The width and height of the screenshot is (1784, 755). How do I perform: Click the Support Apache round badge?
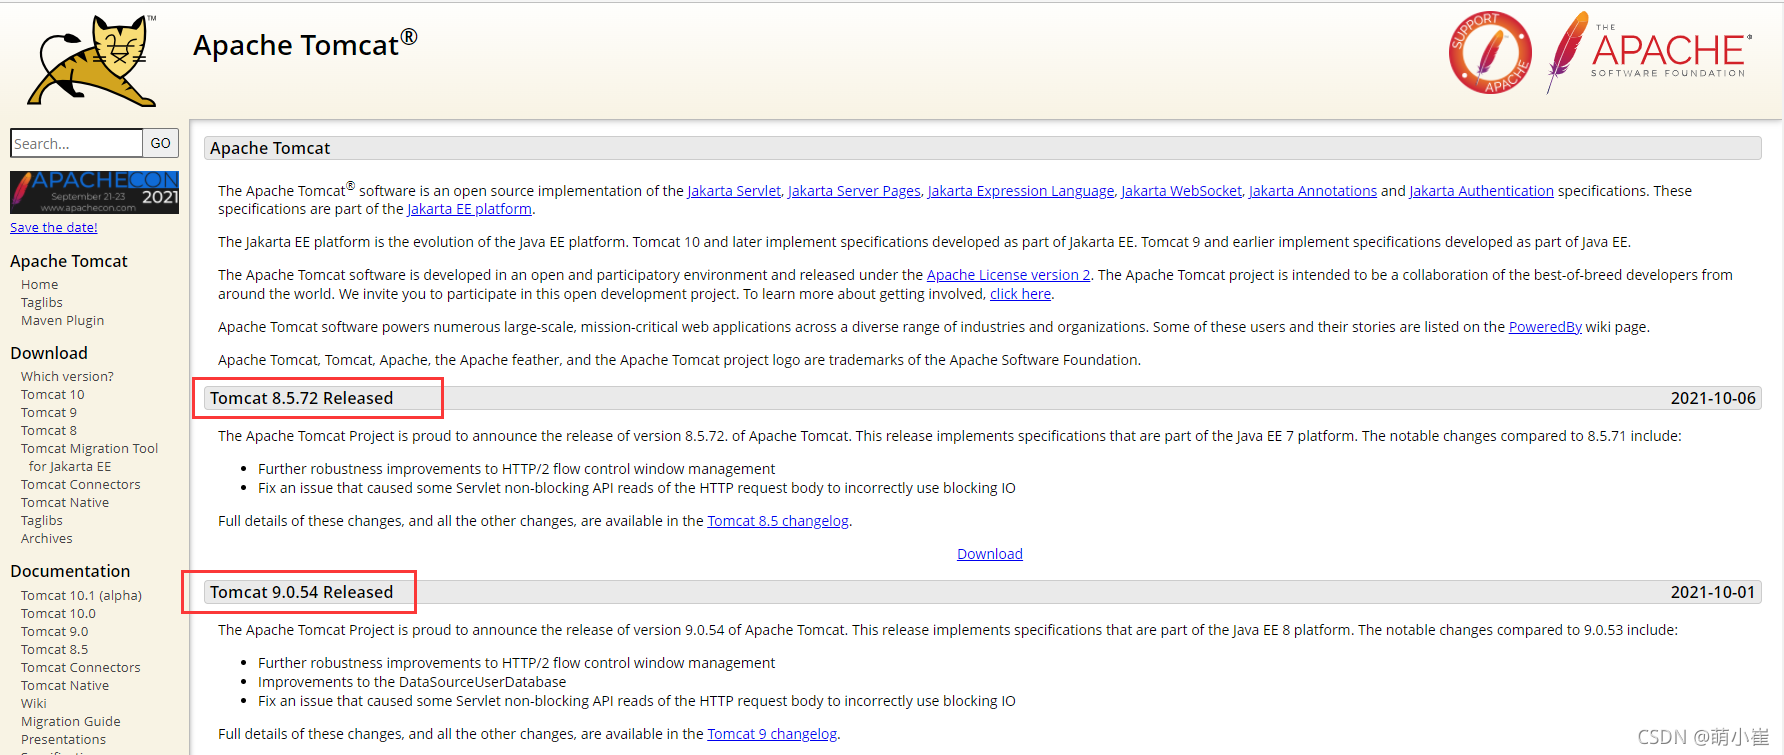pyautogui.click(x=1490, y=53)
